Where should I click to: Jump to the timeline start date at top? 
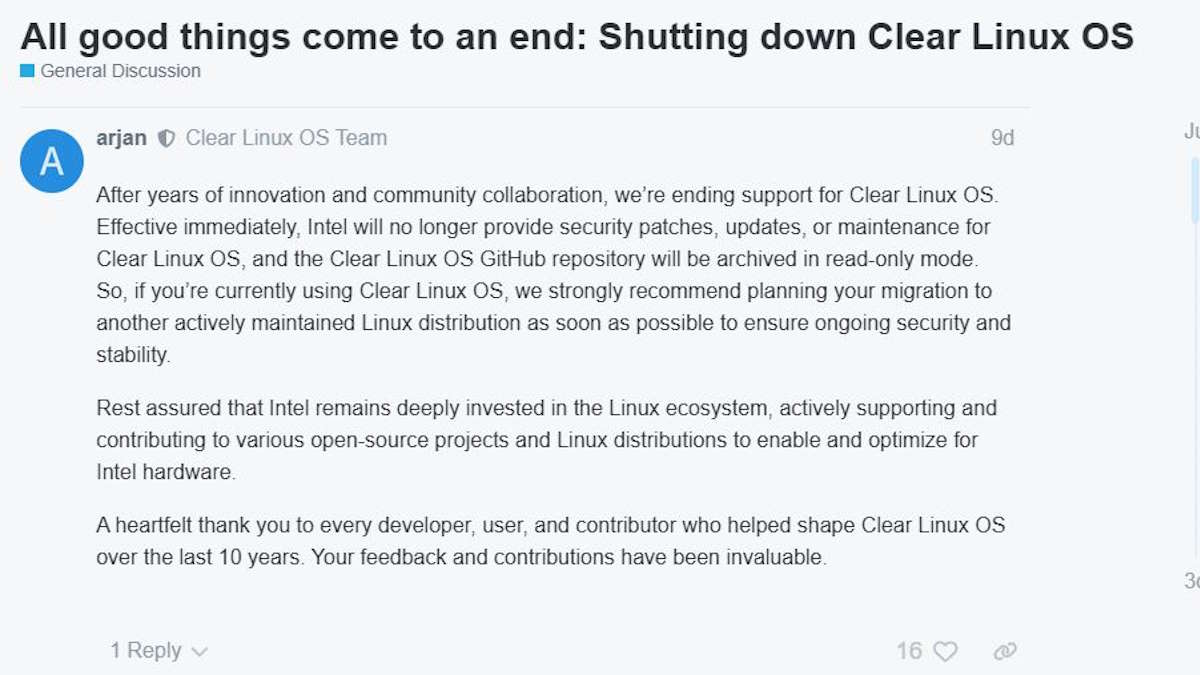click(x=1191, y=132)
